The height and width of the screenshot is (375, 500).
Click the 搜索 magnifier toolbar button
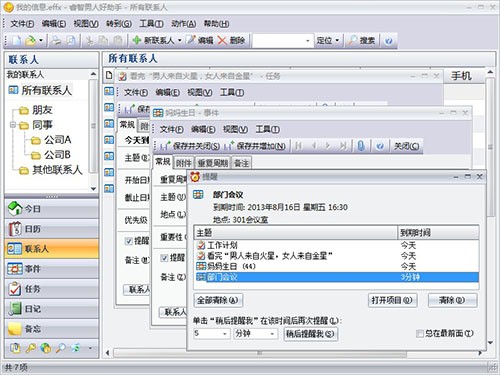[x=361, y=41]
